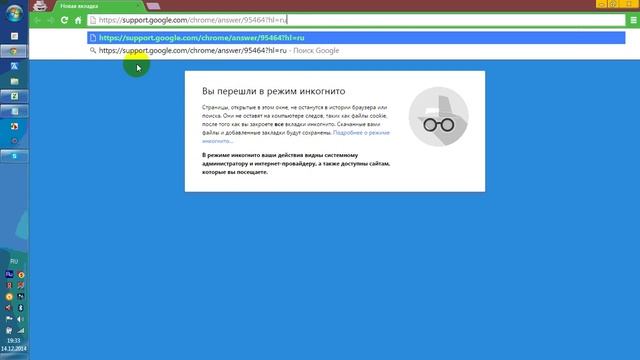Open the light-blue S taskbar icon

tap(14, 156)
